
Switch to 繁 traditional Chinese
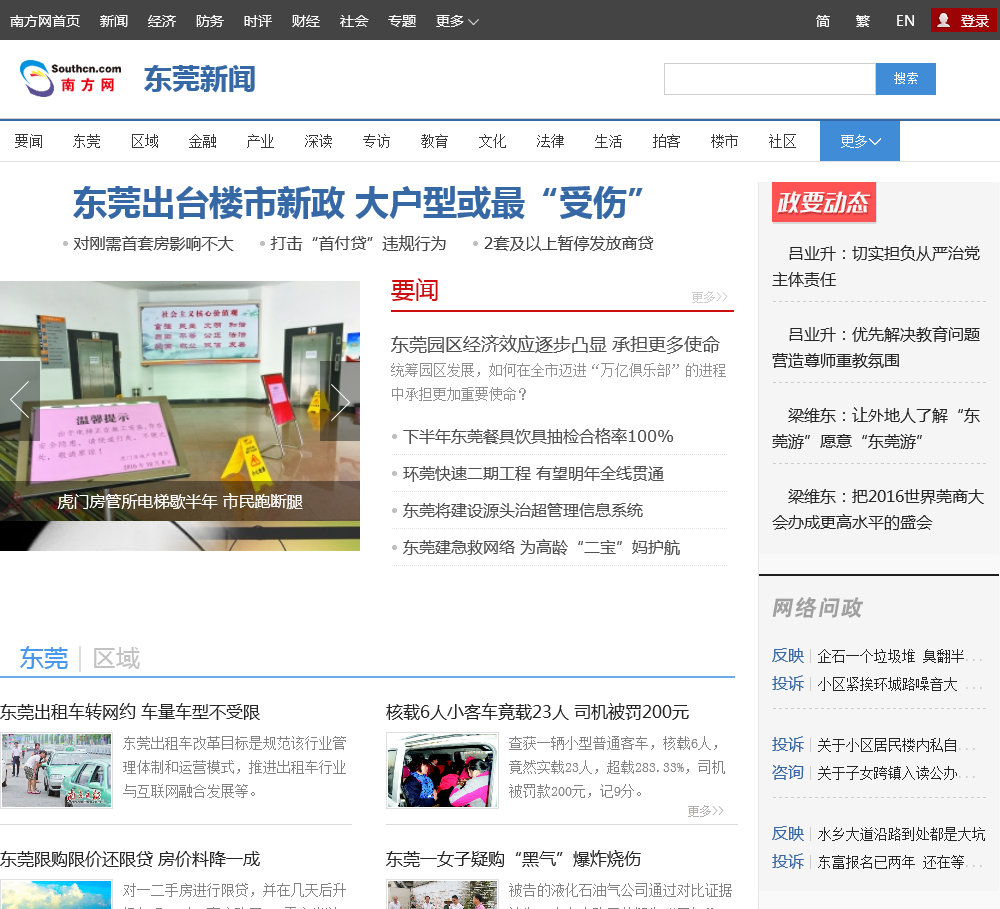[x=862, y=21]
